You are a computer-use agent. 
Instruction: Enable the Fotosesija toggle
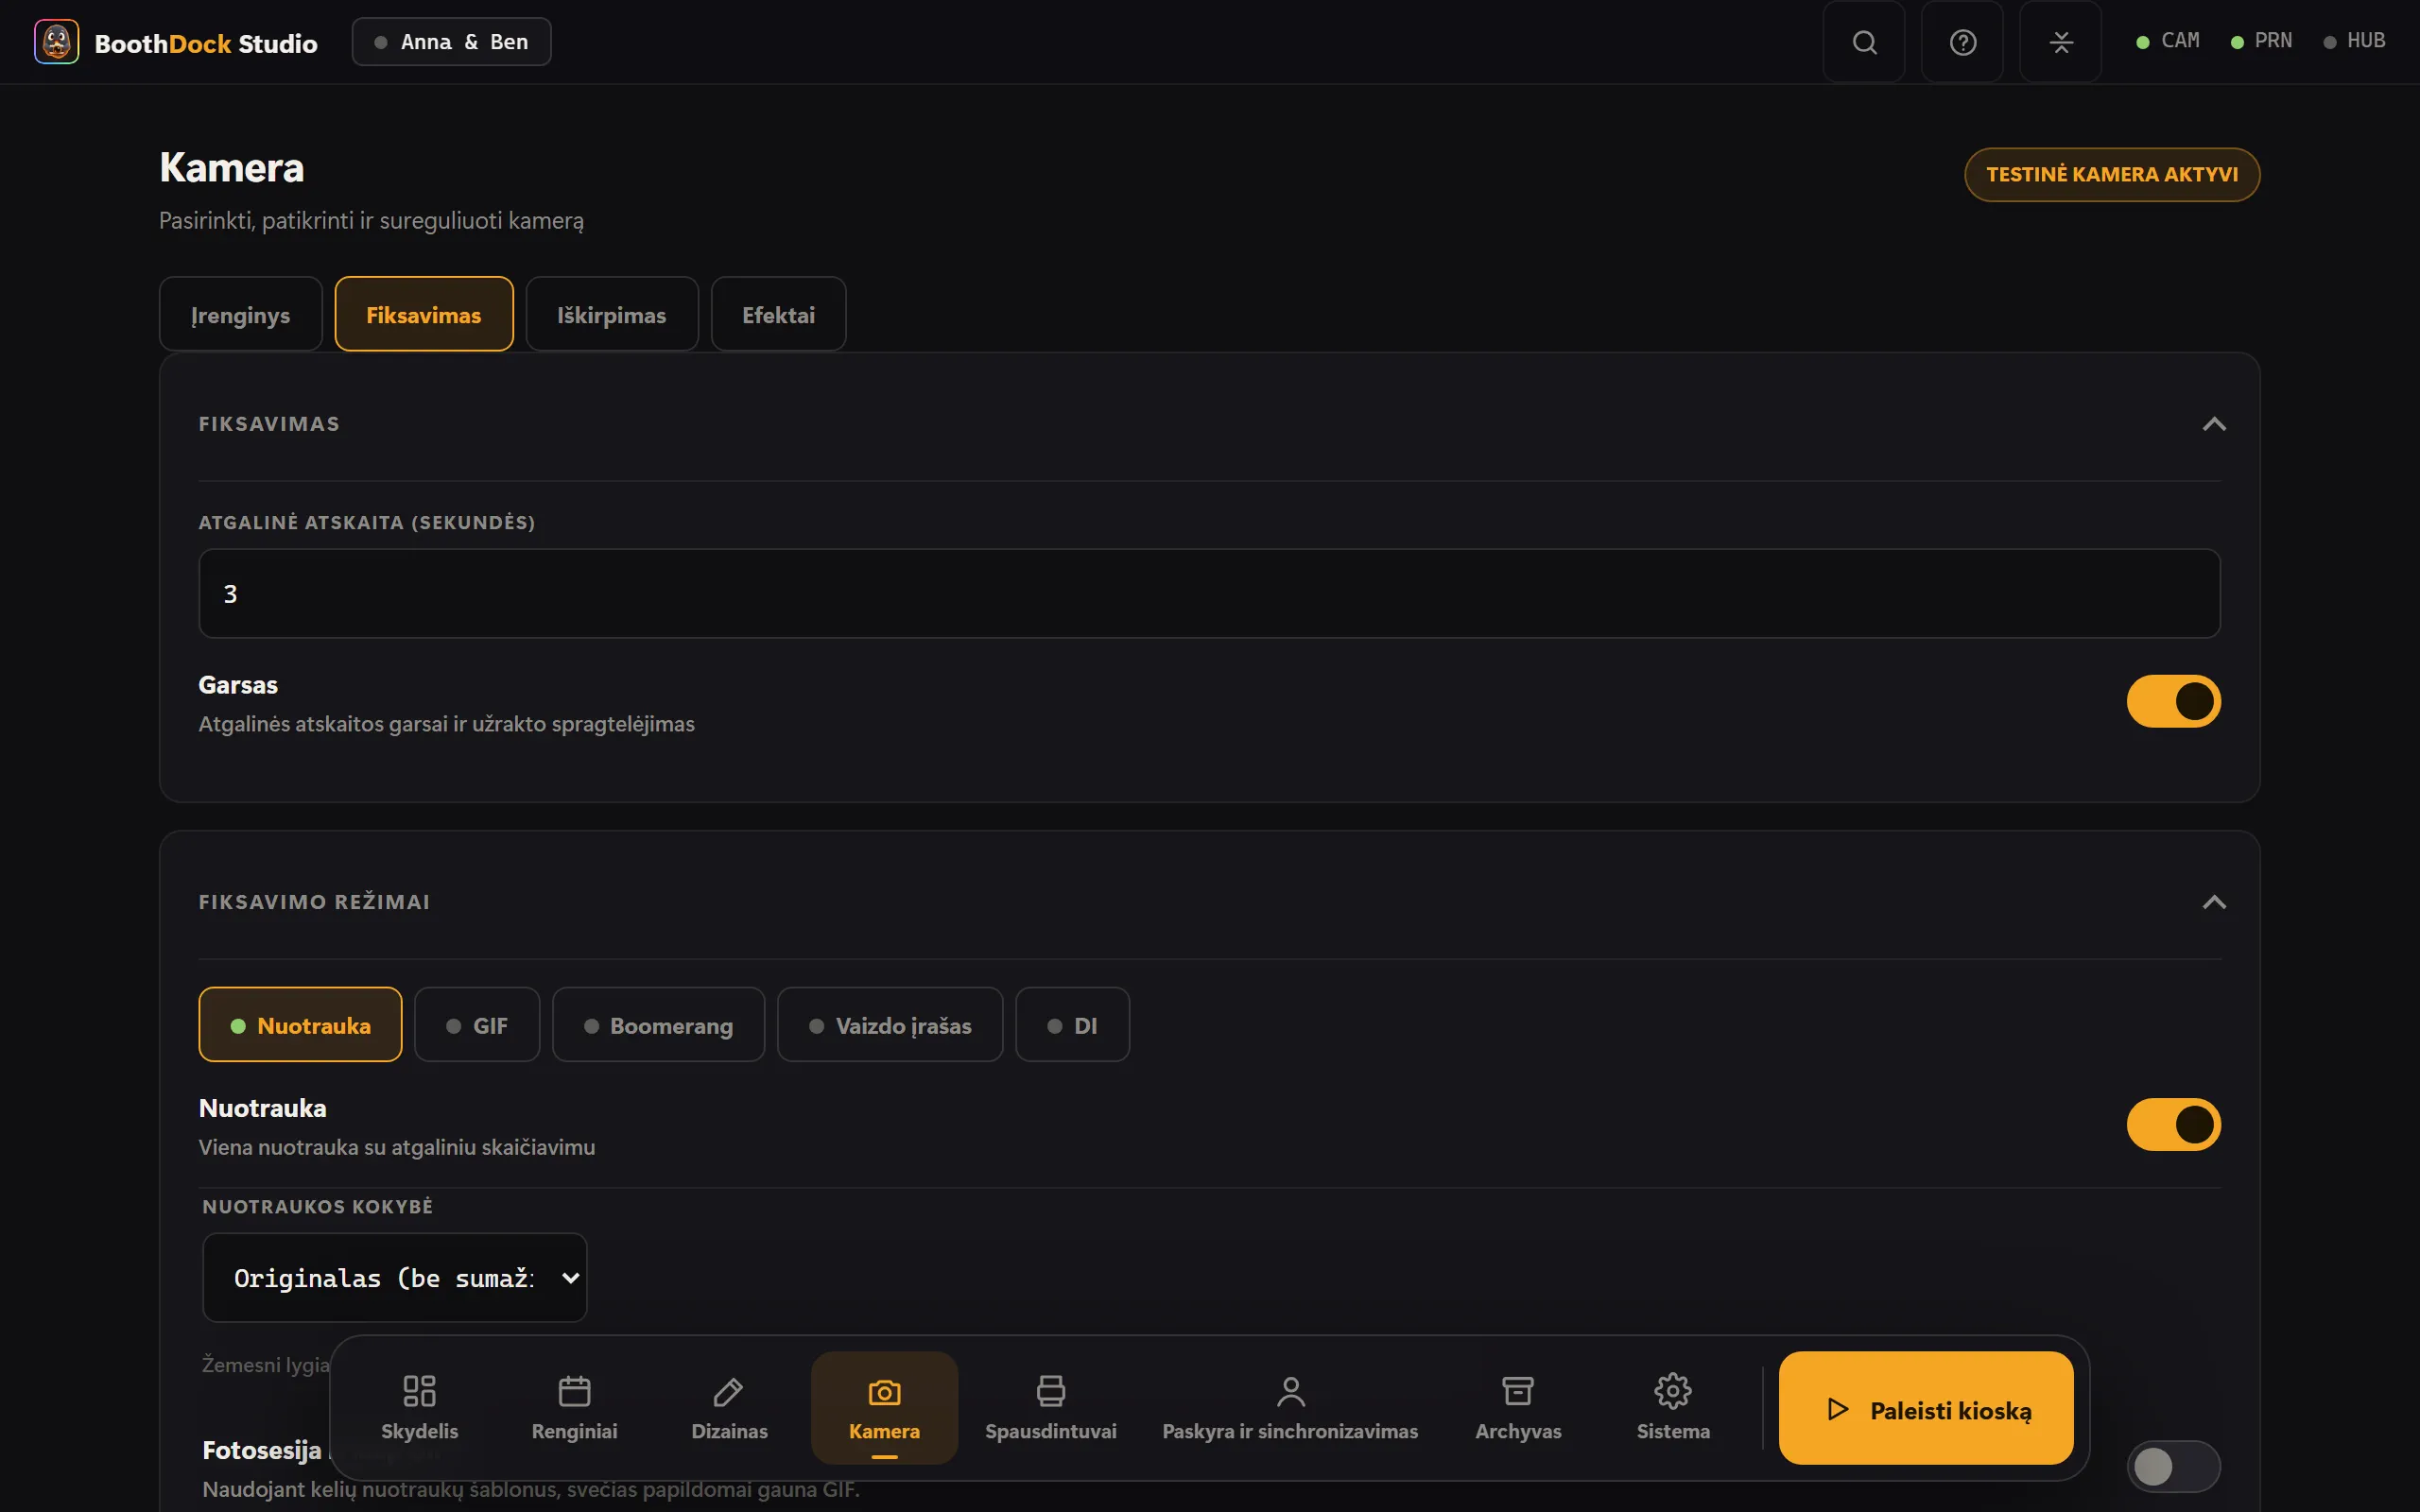(2173, 1466)
